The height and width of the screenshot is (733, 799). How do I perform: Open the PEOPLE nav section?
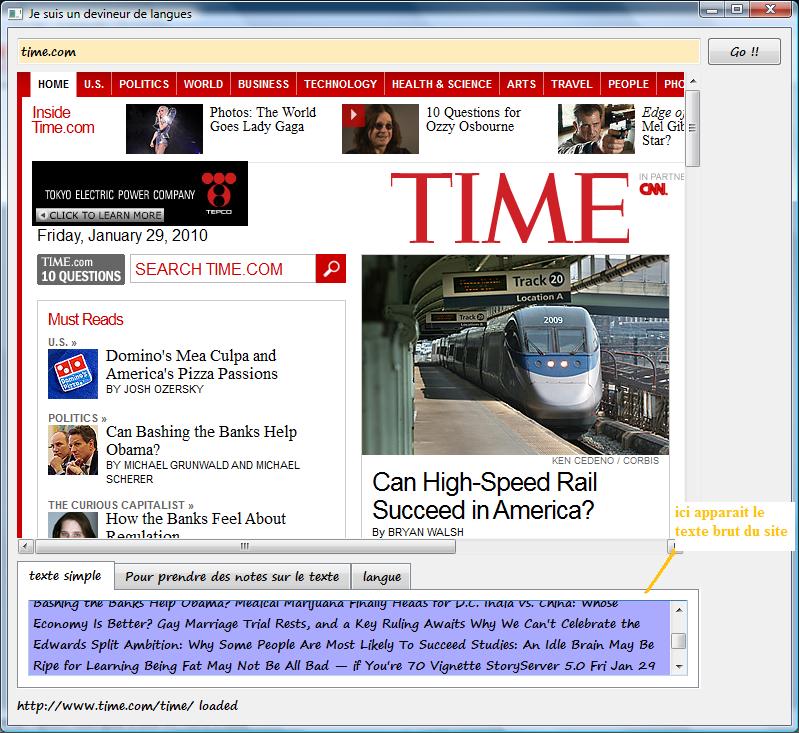pyautogui.click(x=628, y=84)
